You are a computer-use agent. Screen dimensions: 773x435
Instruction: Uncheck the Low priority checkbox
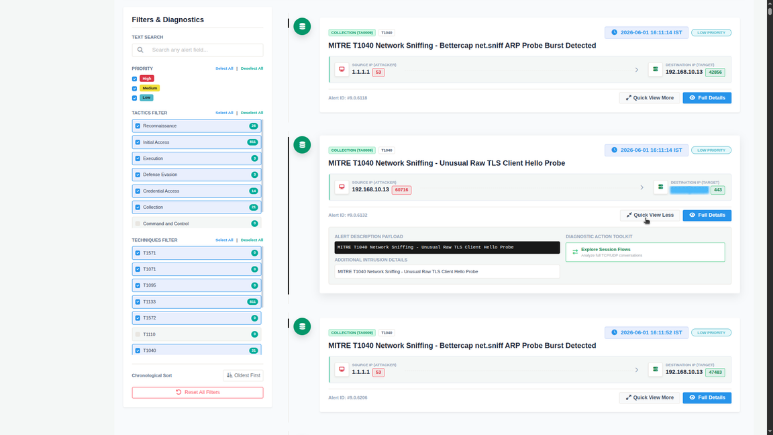tap(135, 98)
